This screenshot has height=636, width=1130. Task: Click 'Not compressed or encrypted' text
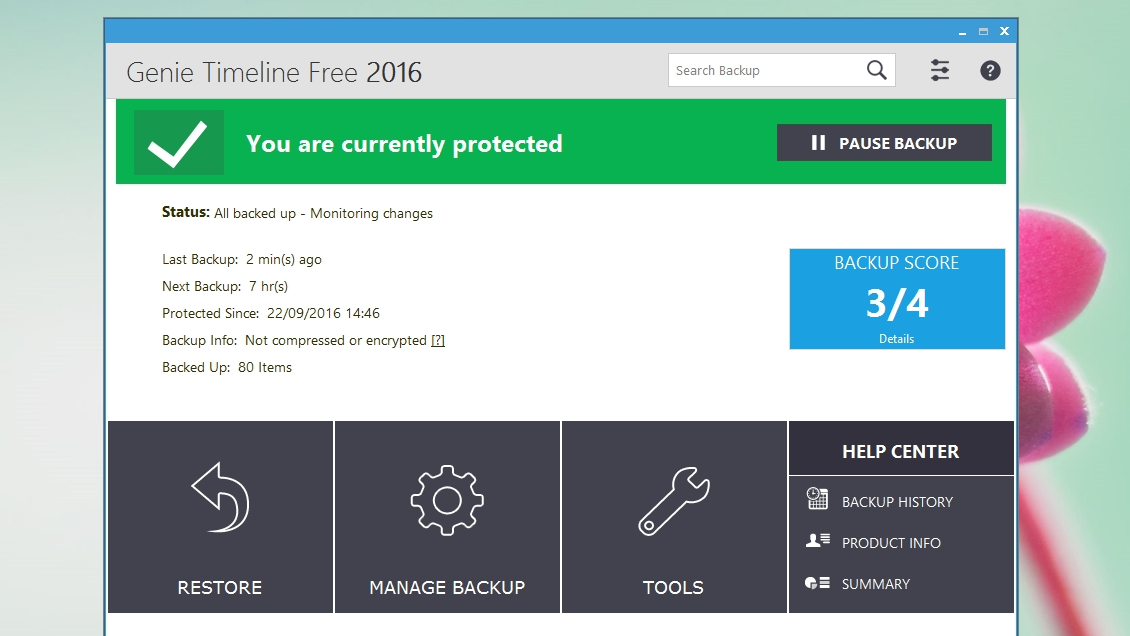[336, 340]
